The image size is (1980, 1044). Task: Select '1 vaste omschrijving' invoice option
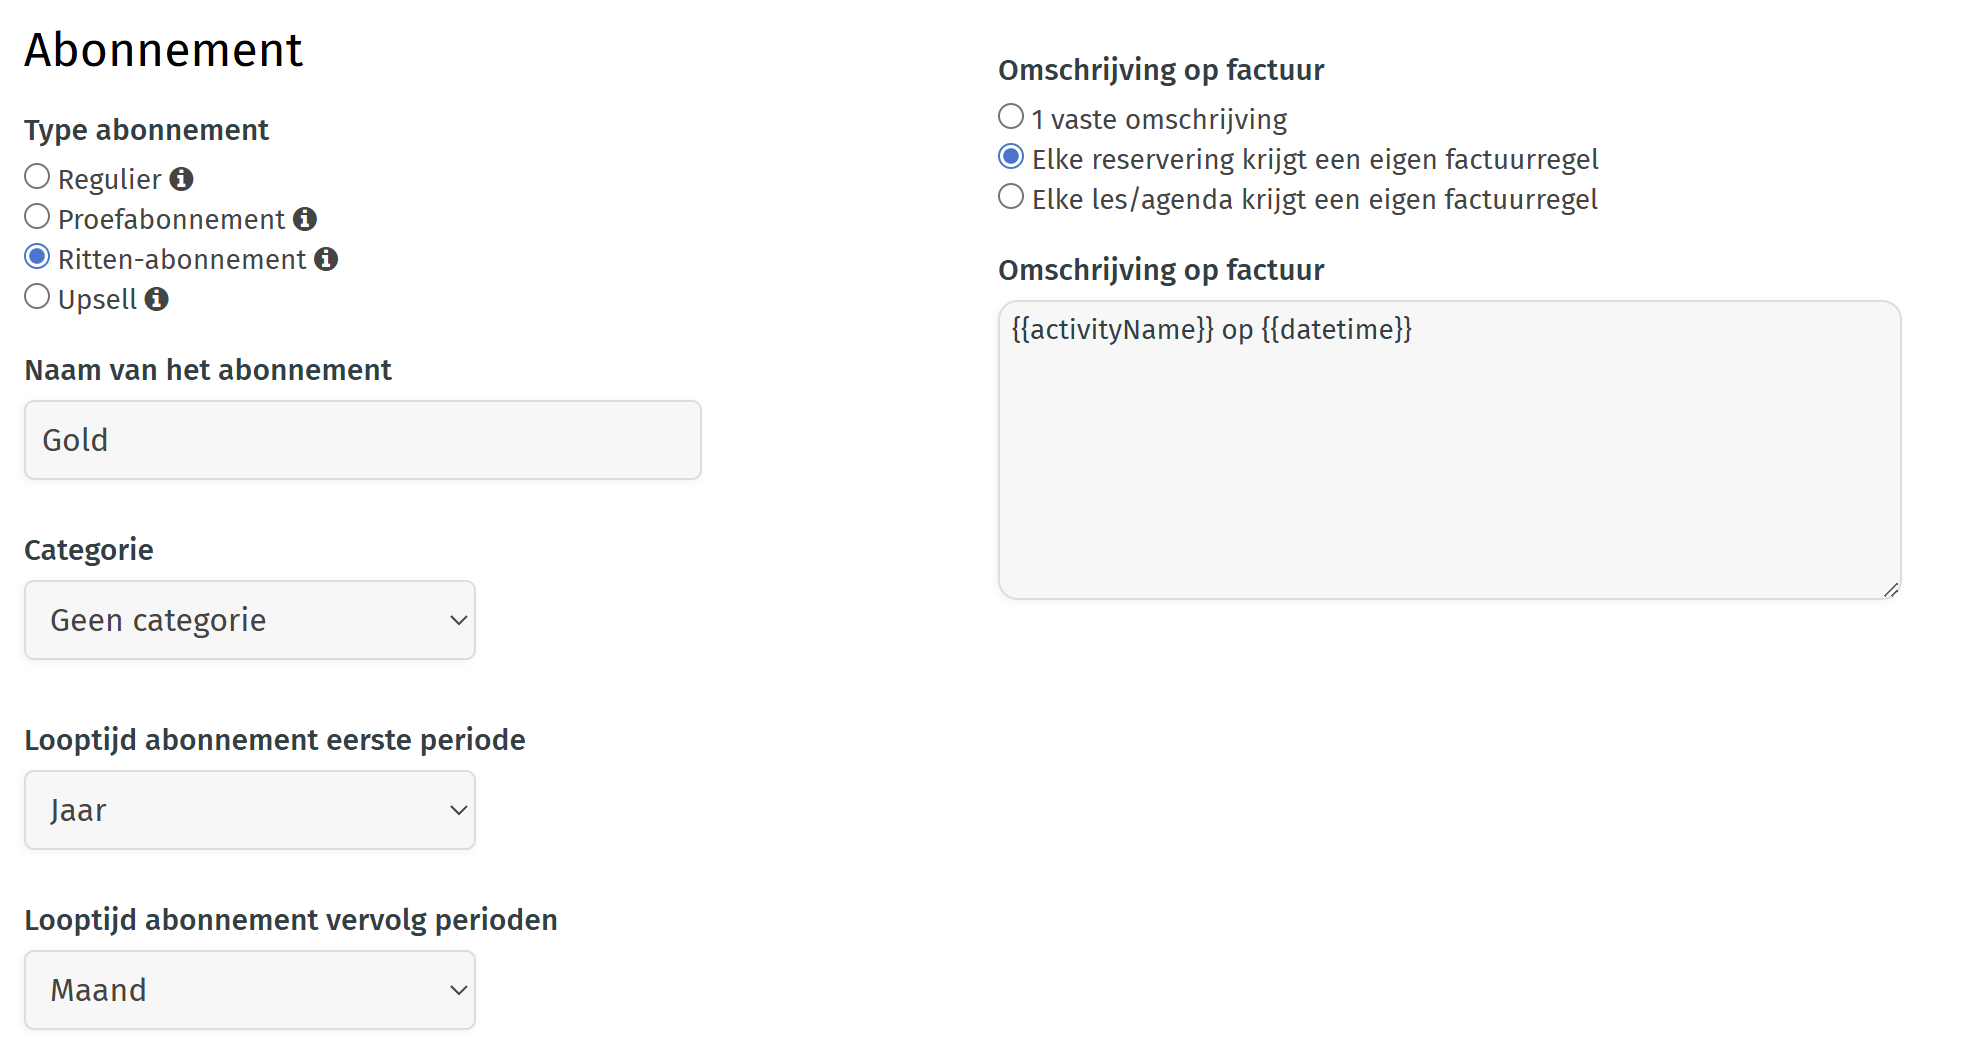1011,117
